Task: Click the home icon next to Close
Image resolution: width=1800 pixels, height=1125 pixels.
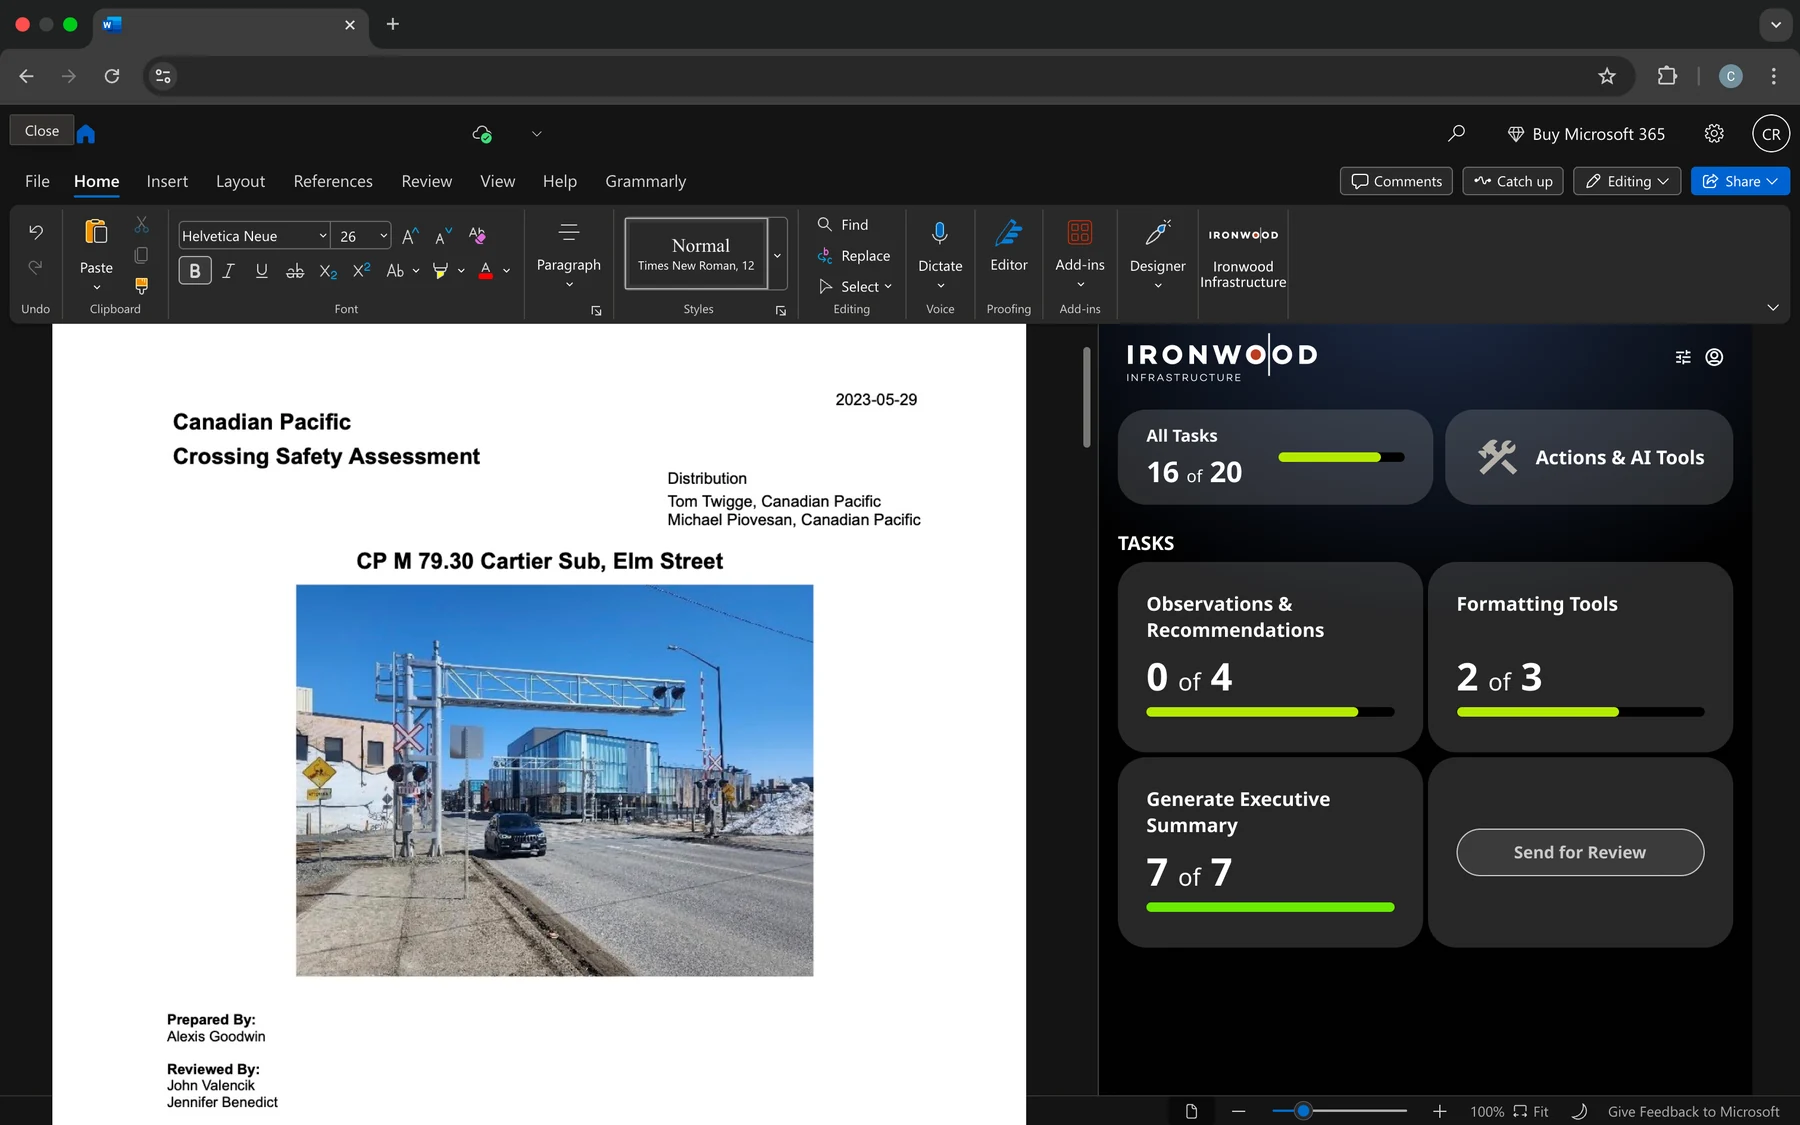Action: pos(86,133)
